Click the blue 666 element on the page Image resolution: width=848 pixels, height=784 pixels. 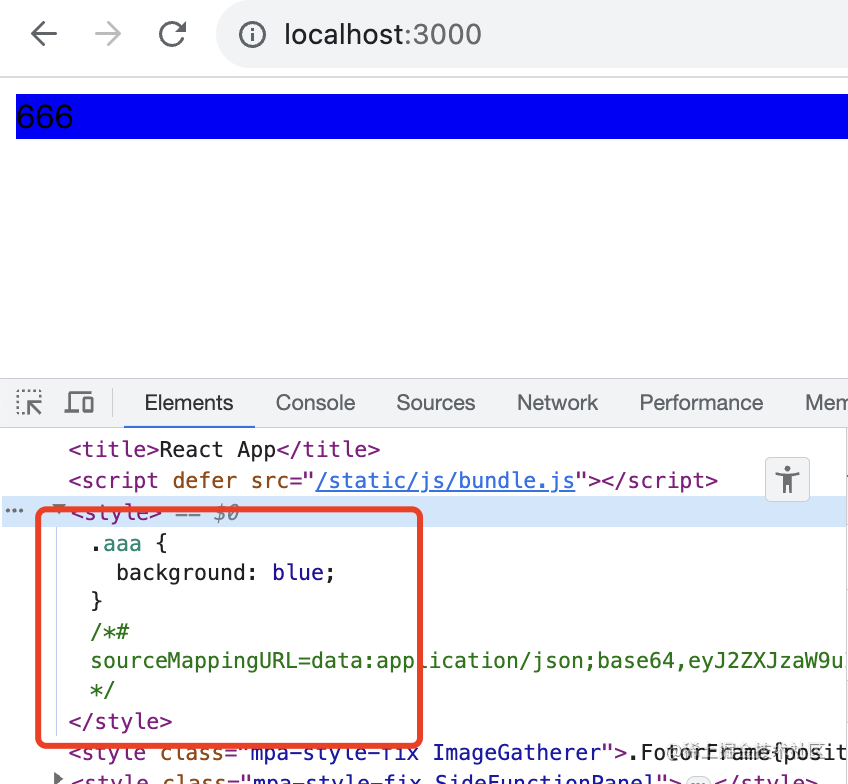432,116
